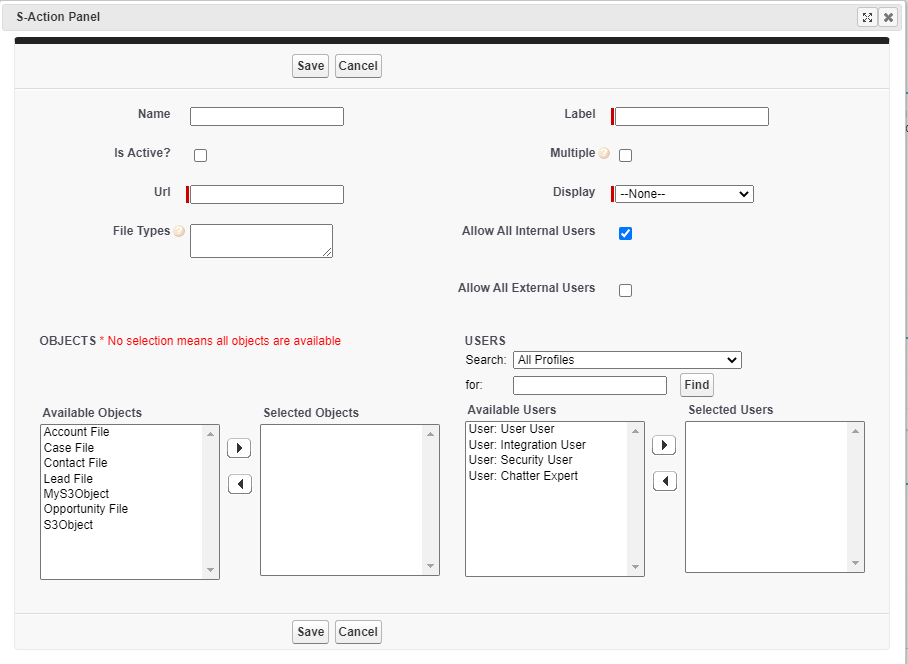Image resolution: width=908 pixels, height=664 pixels.
Task: Open the Display dropdown
Action: [684, 194]
